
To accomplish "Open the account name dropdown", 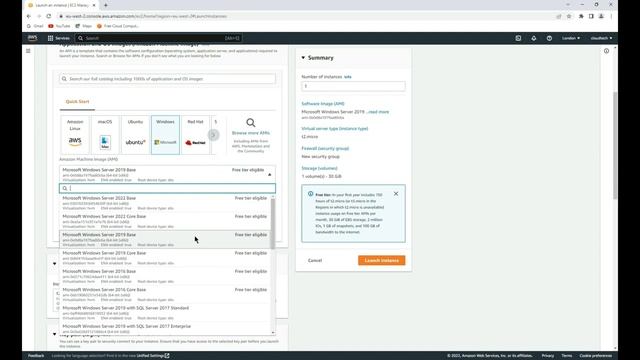I will point(601,38).
